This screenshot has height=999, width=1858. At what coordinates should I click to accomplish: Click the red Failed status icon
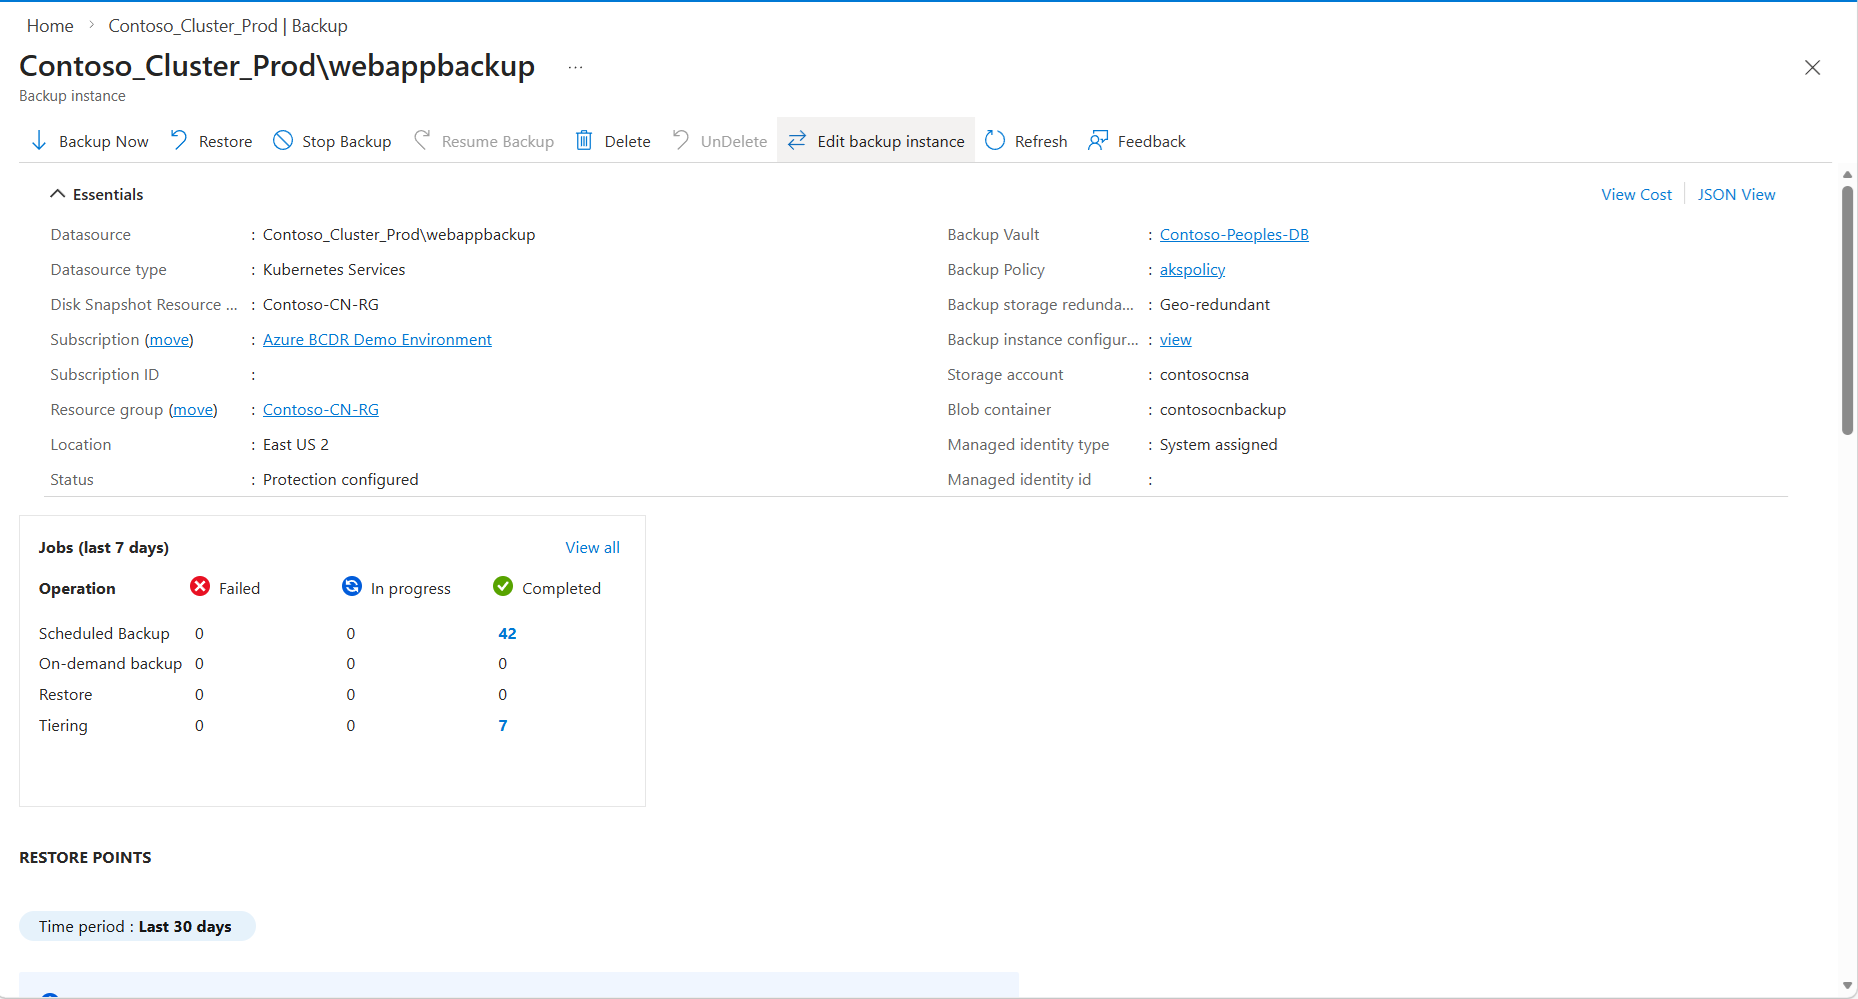pyautogui.click(x=200, y=586)
